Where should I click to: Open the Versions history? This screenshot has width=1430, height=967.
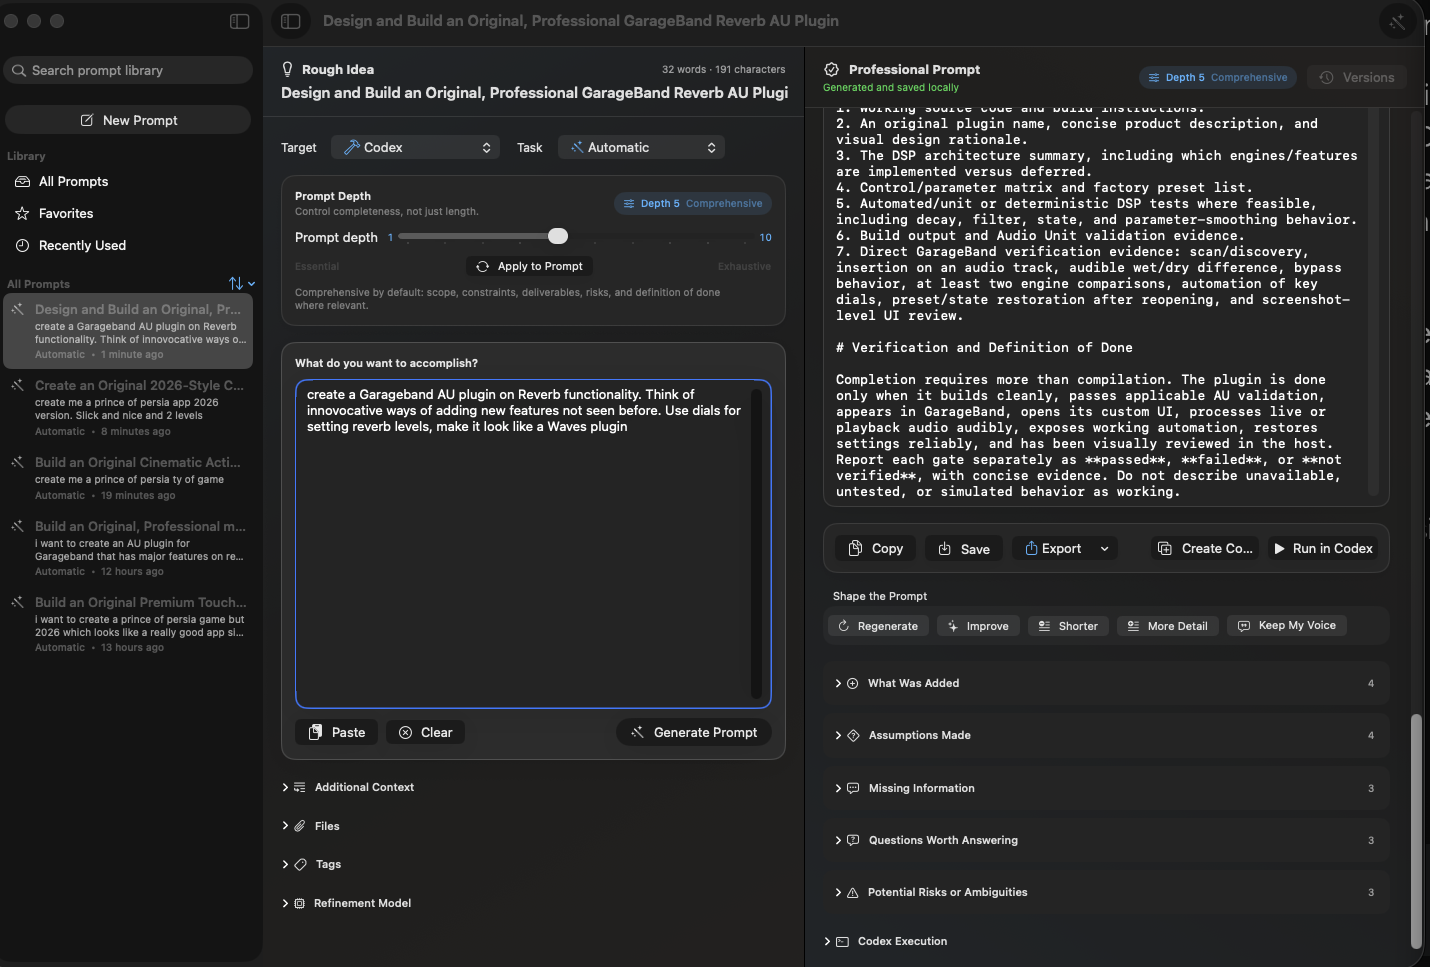coord(1357,78)
